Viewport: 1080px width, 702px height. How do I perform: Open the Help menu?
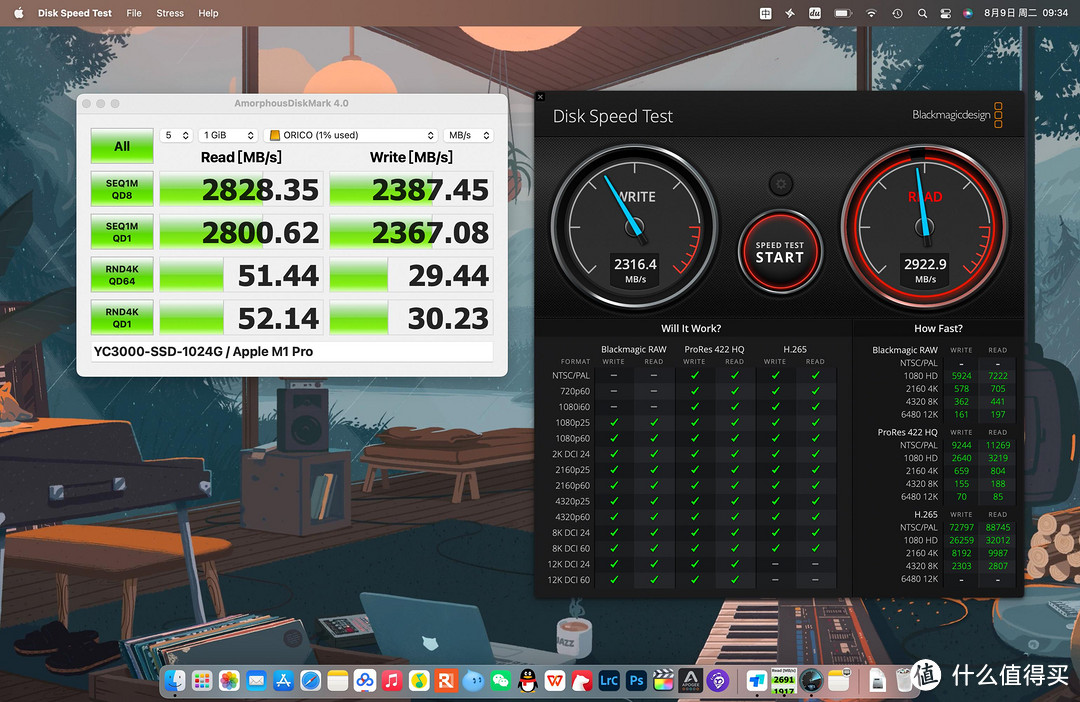pyautogui.click(x=208, y=13)
